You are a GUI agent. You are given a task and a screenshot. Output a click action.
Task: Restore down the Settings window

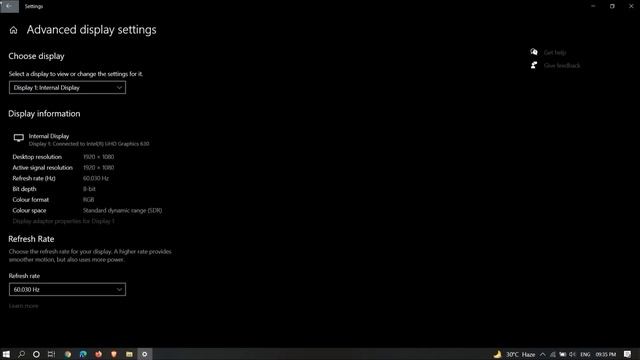pyautogui.click(x=612, y=6)
